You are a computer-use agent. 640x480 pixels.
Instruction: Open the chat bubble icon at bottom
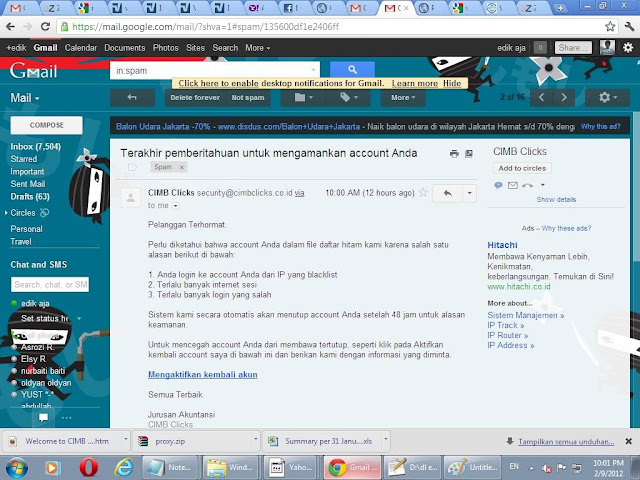click(x=43, y=418)
